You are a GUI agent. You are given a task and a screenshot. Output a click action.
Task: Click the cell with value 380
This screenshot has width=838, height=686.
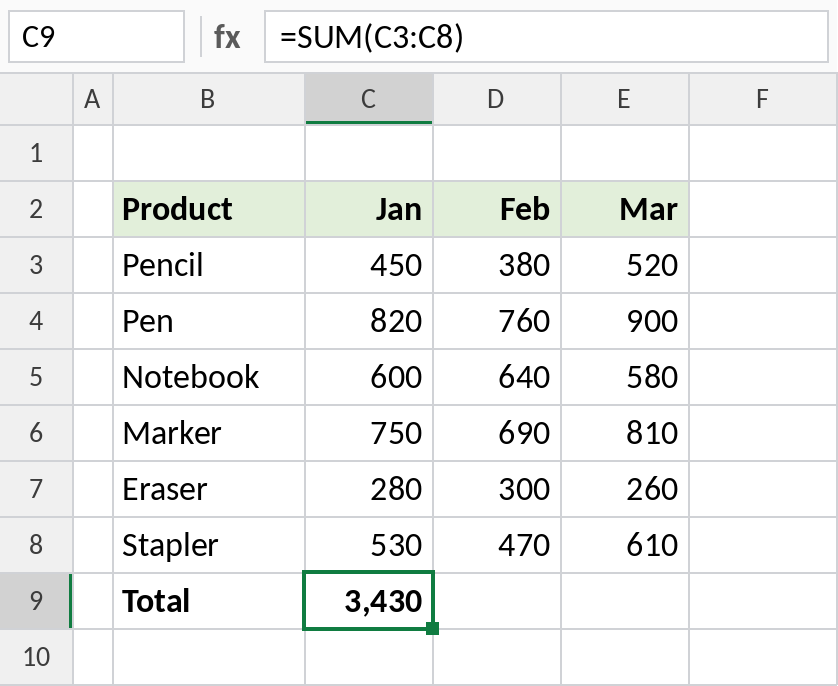coord(496,265)
